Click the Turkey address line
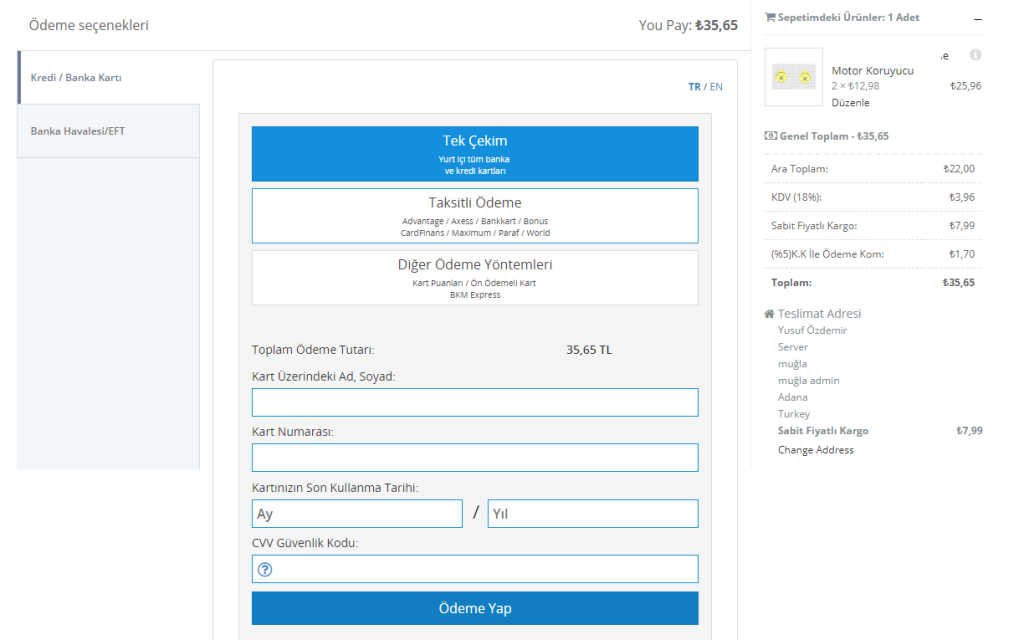Screen dimensions: 1024x640 coord(793,414)
